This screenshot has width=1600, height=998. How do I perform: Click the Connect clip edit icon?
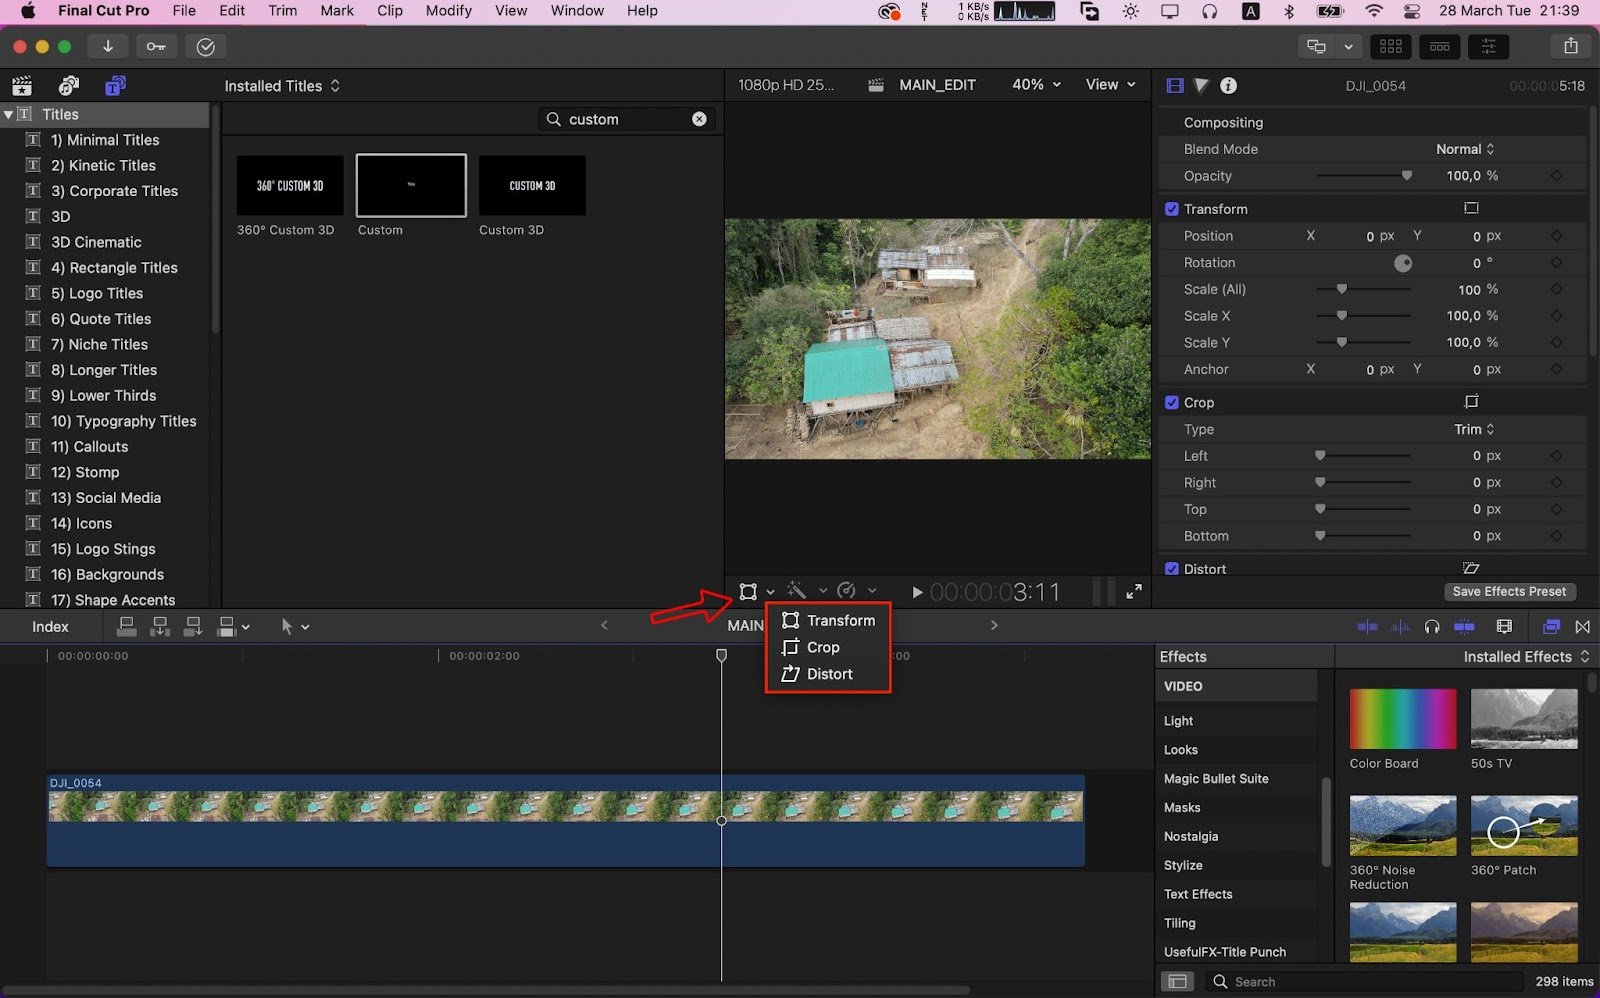[x=126, y=627]
